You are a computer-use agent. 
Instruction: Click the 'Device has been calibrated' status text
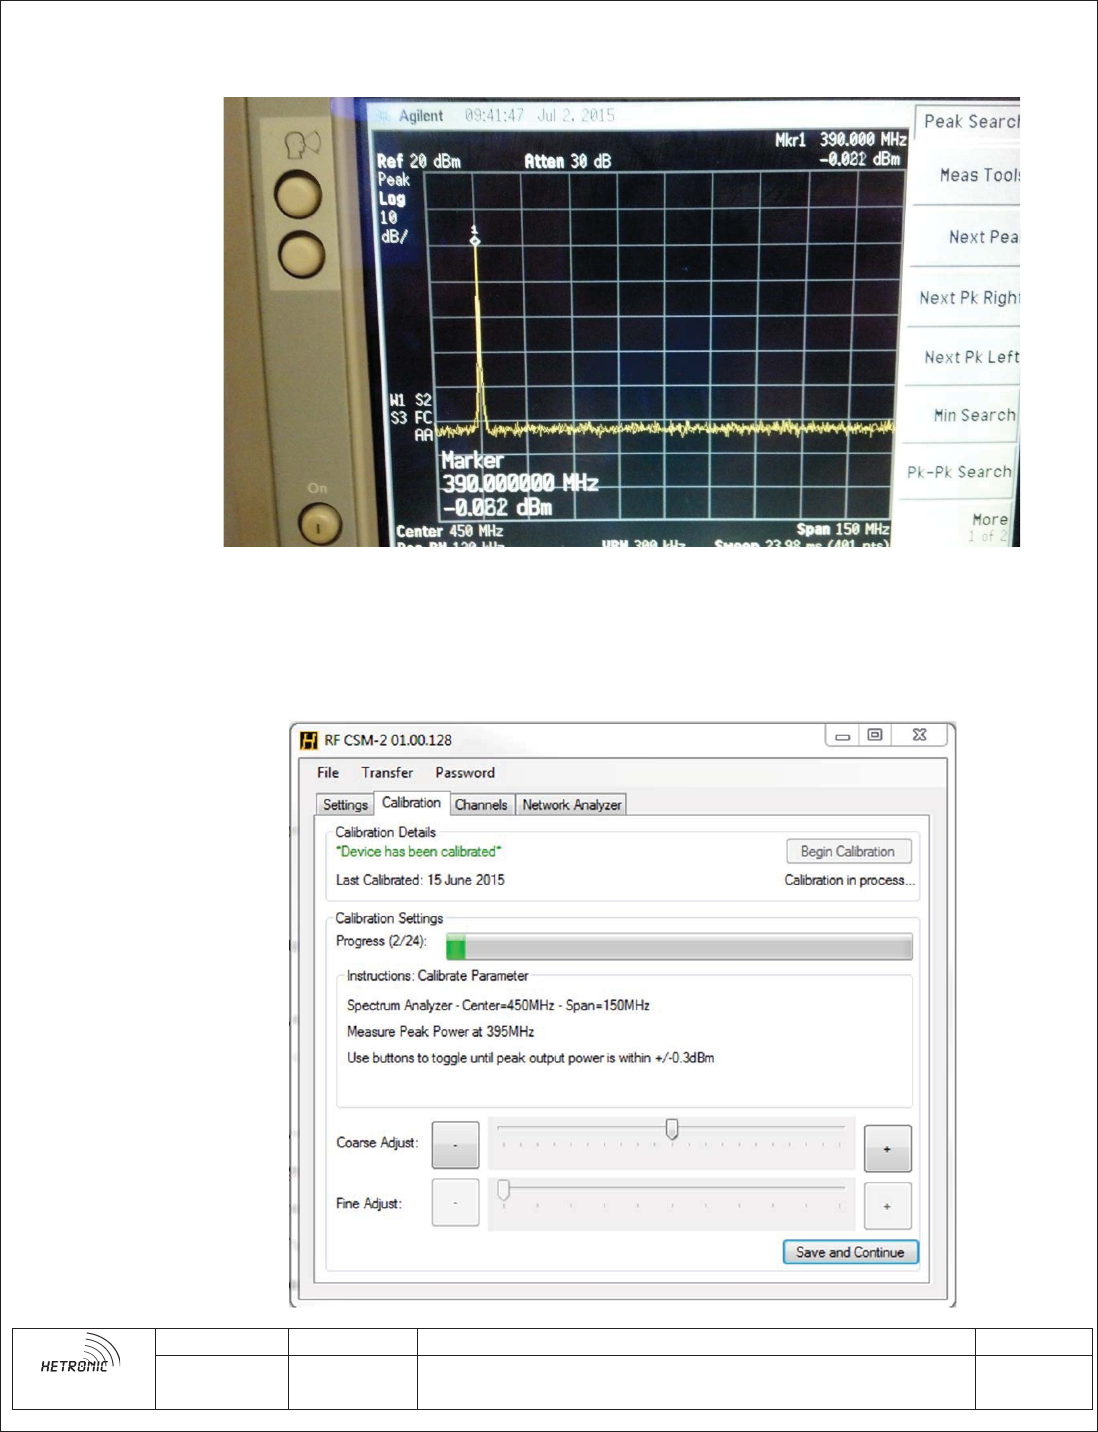[x=419, y=852]
